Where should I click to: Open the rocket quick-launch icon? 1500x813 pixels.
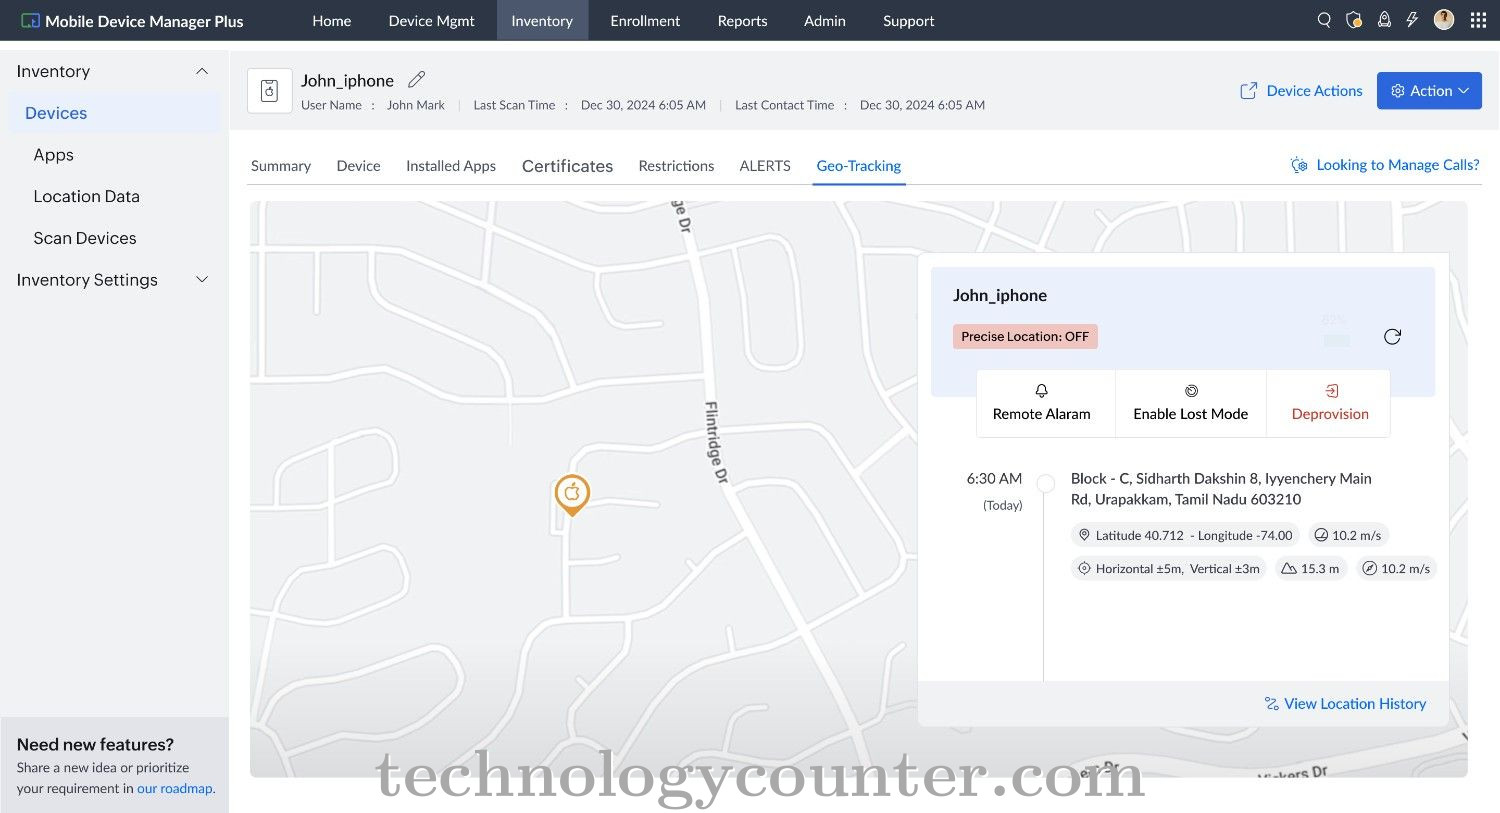(1384, 20)
